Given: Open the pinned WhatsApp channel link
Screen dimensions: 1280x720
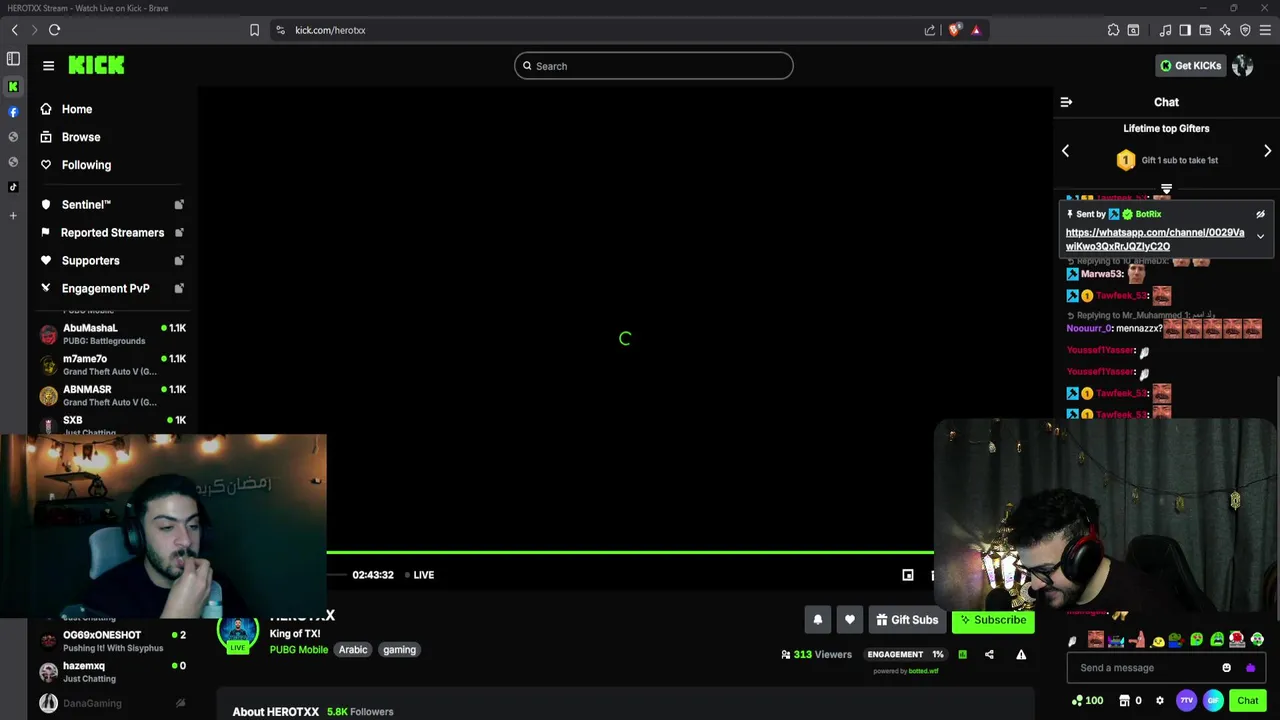Looking at the screenshot, I should coord(1155,239).
